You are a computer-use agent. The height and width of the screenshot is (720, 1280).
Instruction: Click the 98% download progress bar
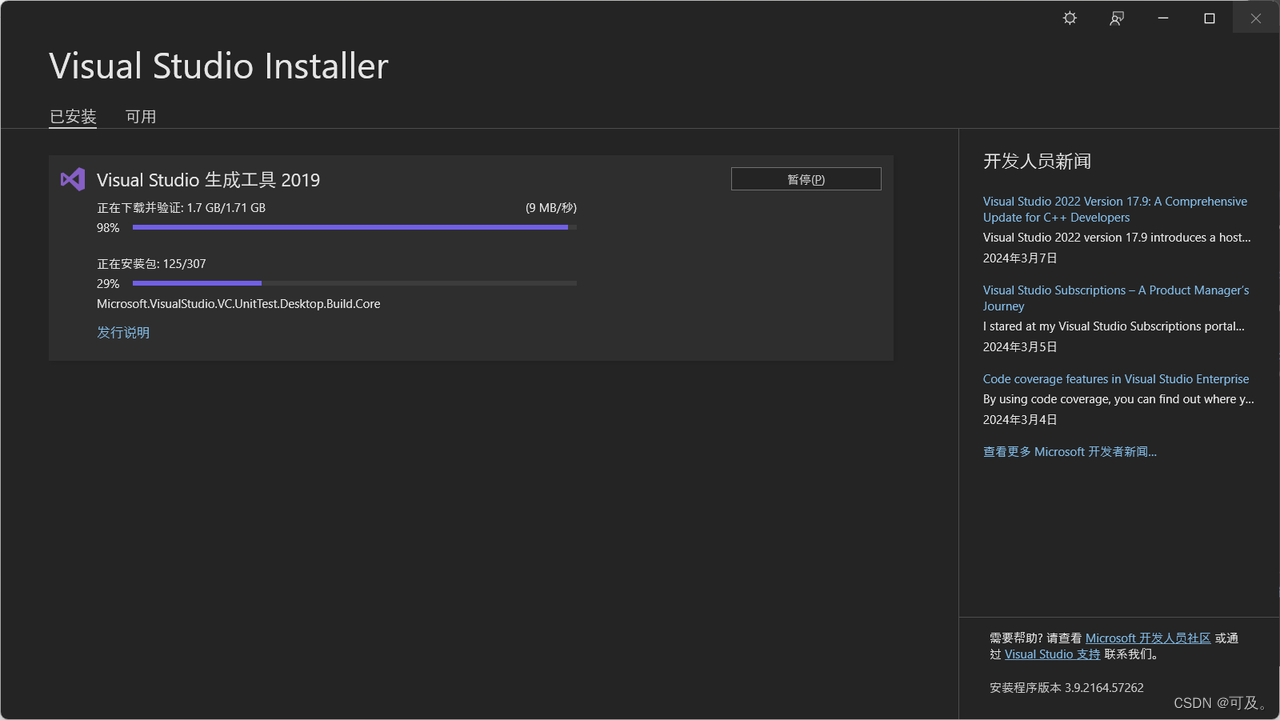click(354, 228)
